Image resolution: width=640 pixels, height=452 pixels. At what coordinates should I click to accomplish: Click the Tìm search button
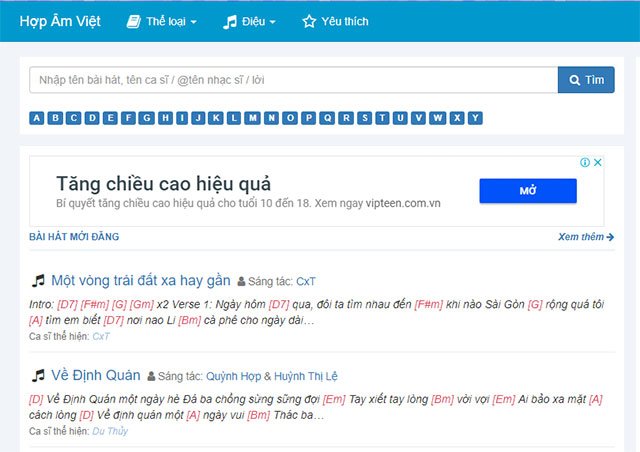[x=586, y=80]
